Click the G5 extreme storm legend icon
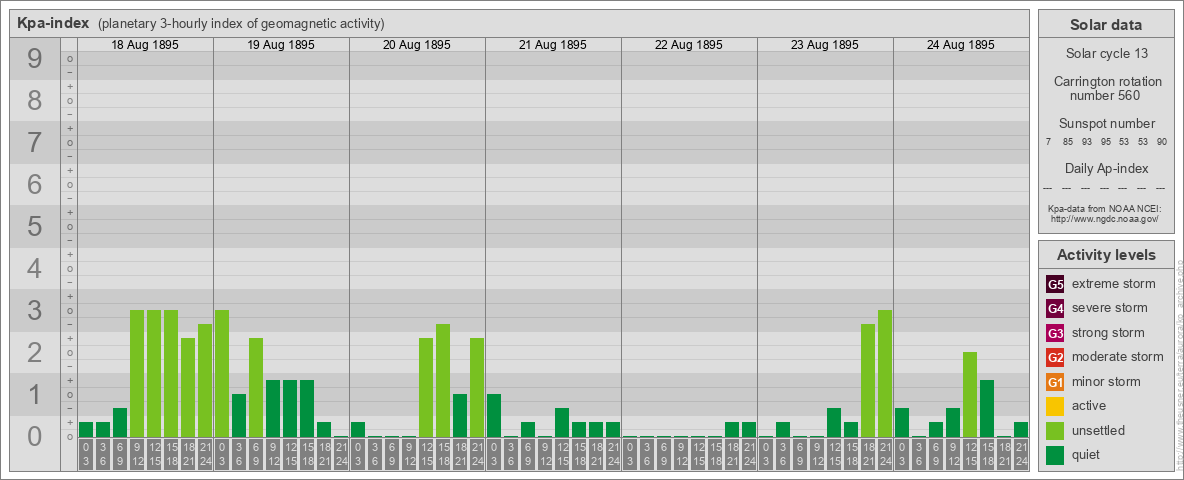Image resolution: width=1184 pixels, height=480 pixels. tap(1055, 284)
